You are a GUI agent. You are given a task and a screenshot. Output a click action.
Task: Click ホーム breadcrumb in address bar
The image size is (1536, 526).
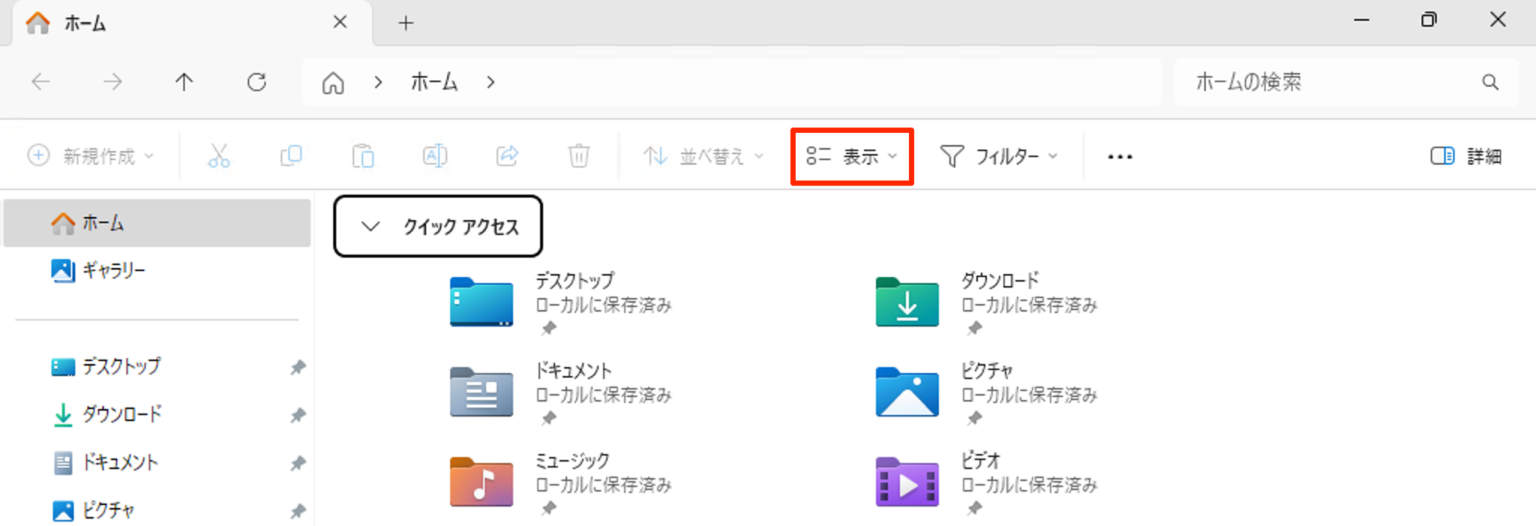[x=434, y=83]
